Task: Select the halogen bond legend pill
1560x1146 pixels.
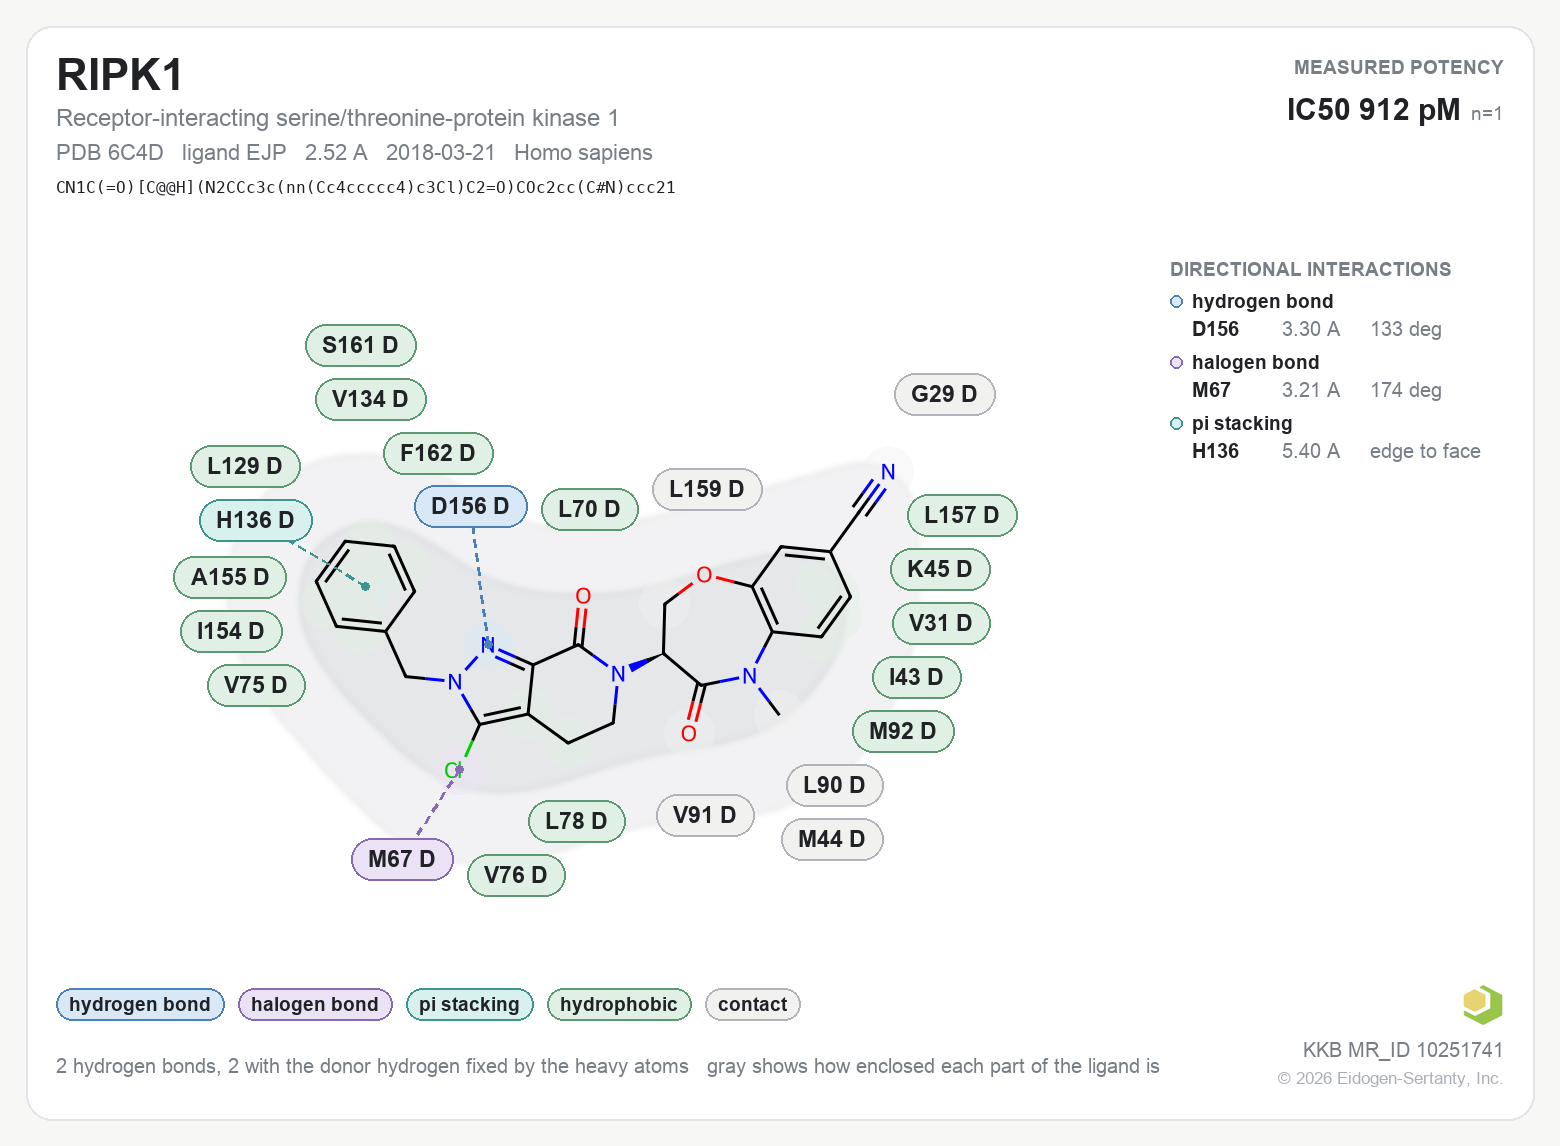Action: tap(315, 1004)
